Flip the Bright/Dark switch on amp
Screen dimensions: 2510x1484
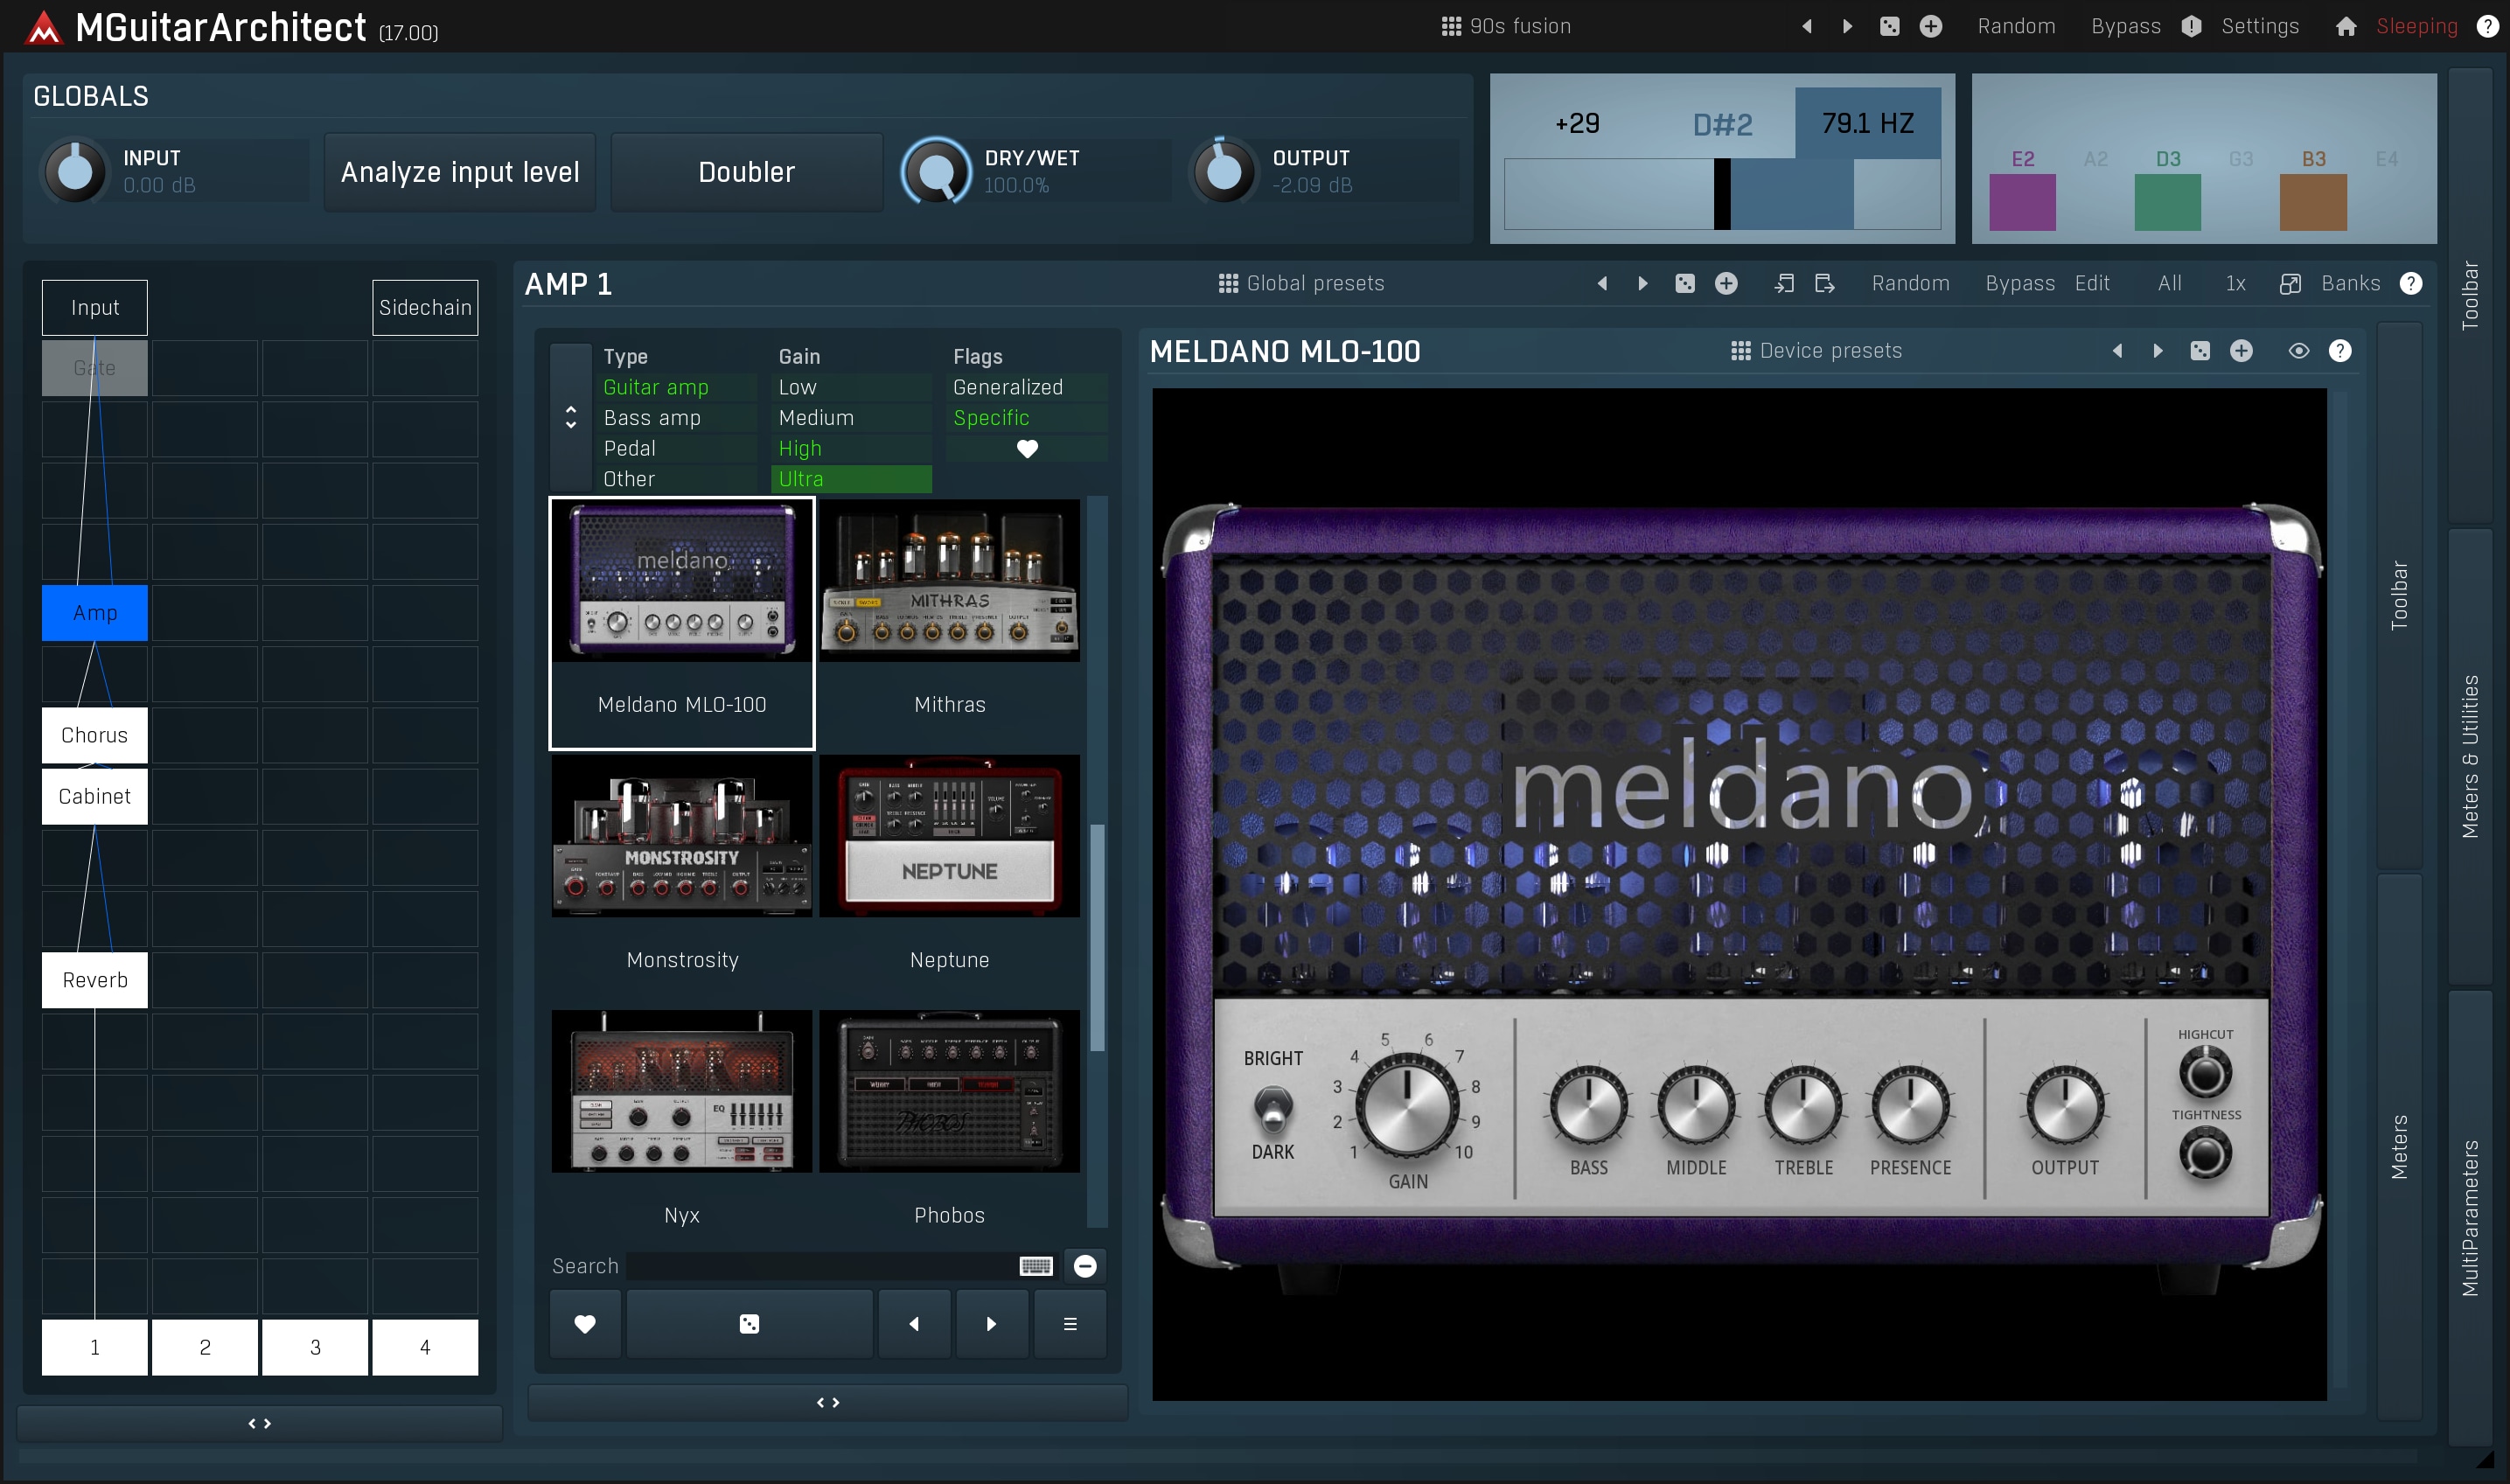pos(1273,1107)
